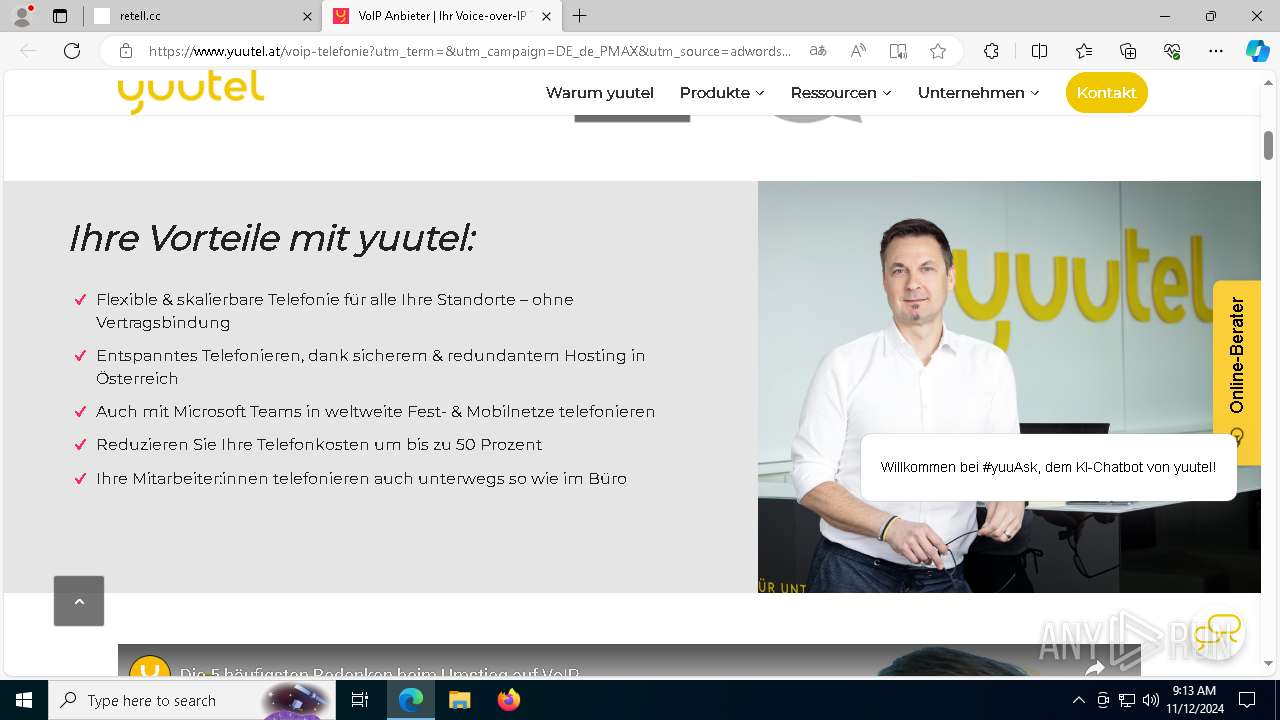The height and width of the screenshot is (720, 1280).
Task: Open the Copilot sidebar icon
Action: pyautogui.click(x=1257, y=51)
